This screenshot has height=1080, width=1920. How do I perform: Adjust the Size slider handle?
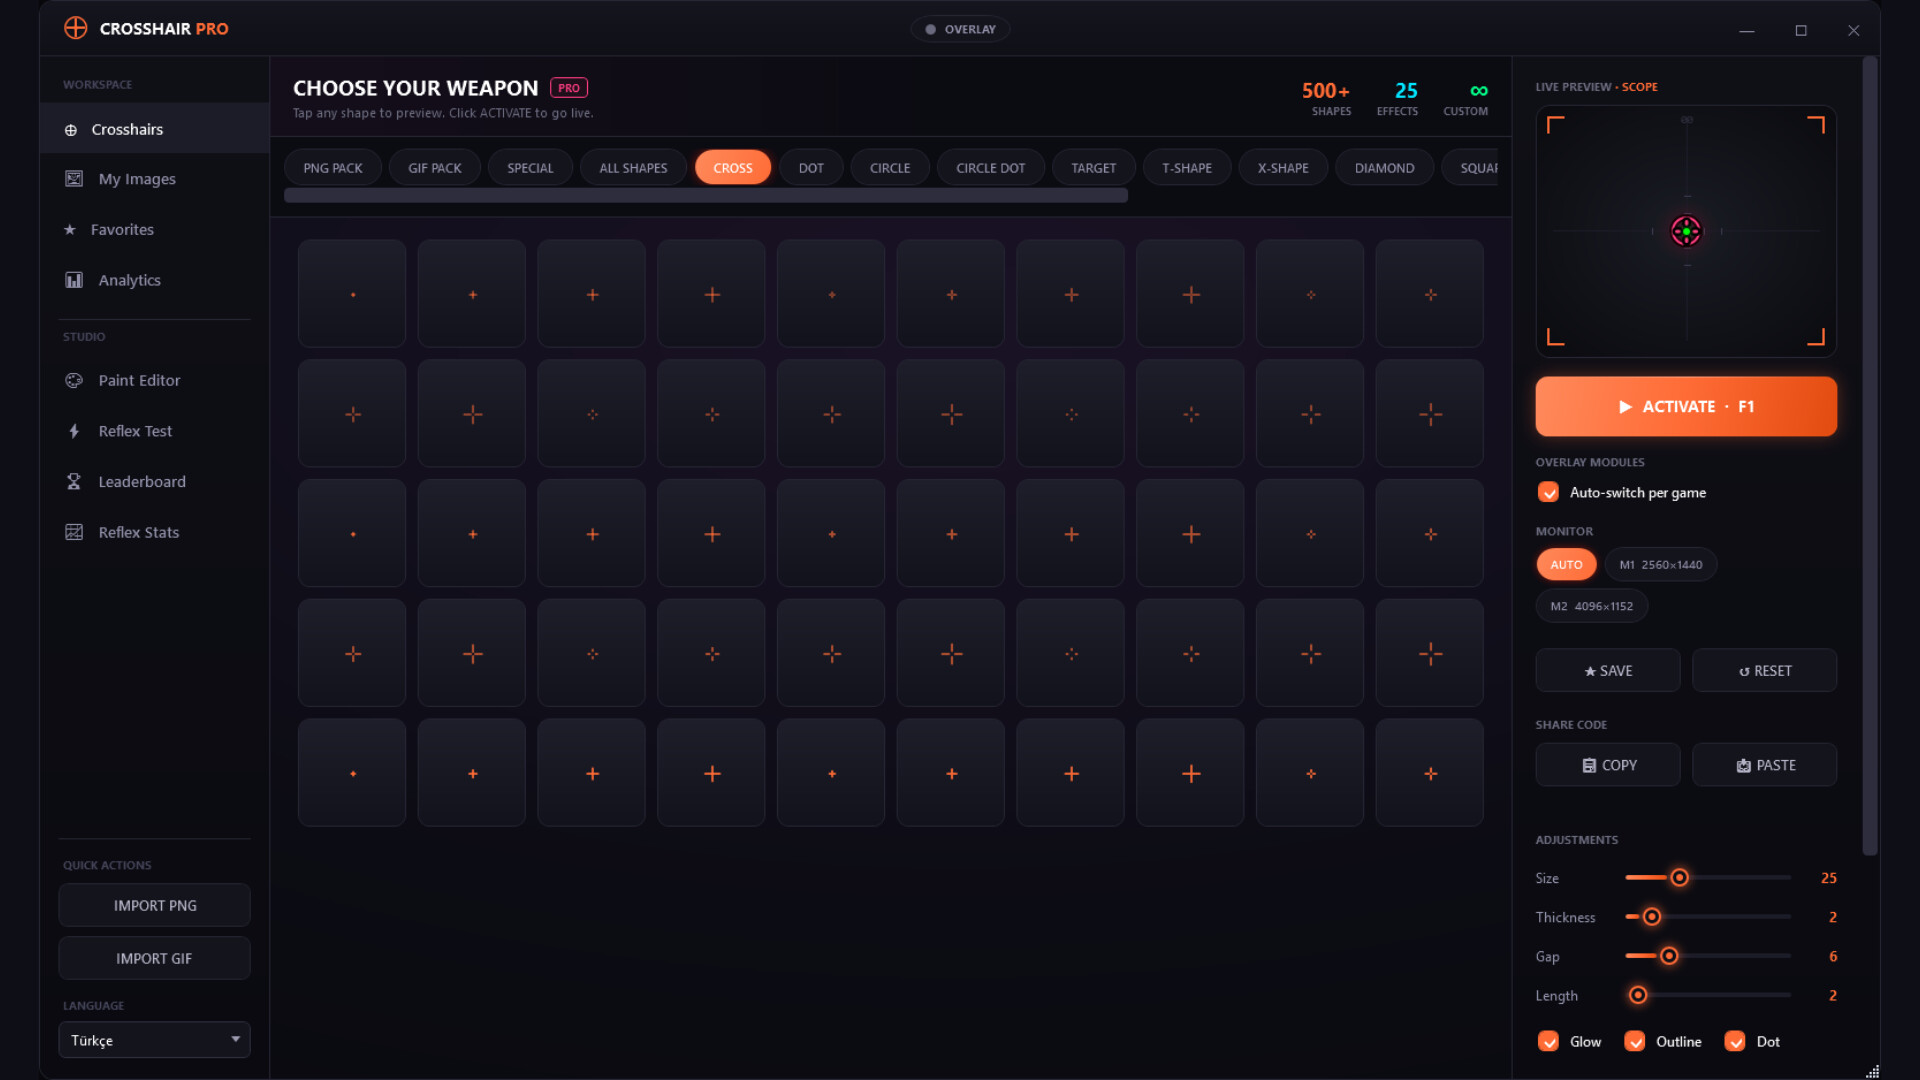pyautogui.click(x=1680, y=878)
